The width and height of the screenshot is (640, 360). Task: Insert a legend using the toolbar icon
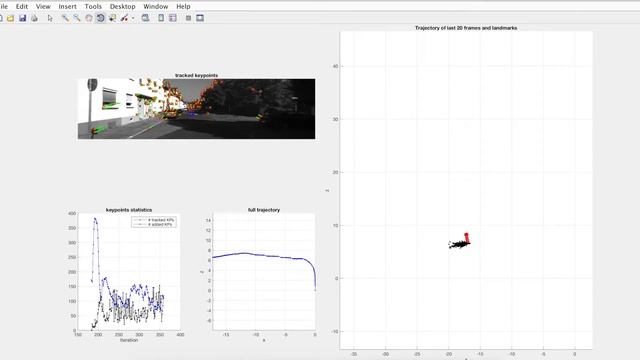point(173,18)
